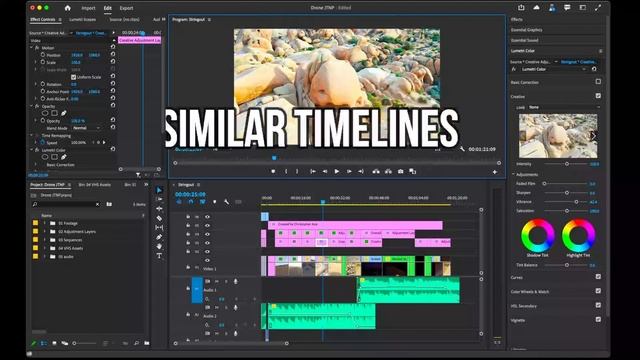Expand 01 Footage bin
Viewport: 640px width, 360px height.
tap(44, 223)
